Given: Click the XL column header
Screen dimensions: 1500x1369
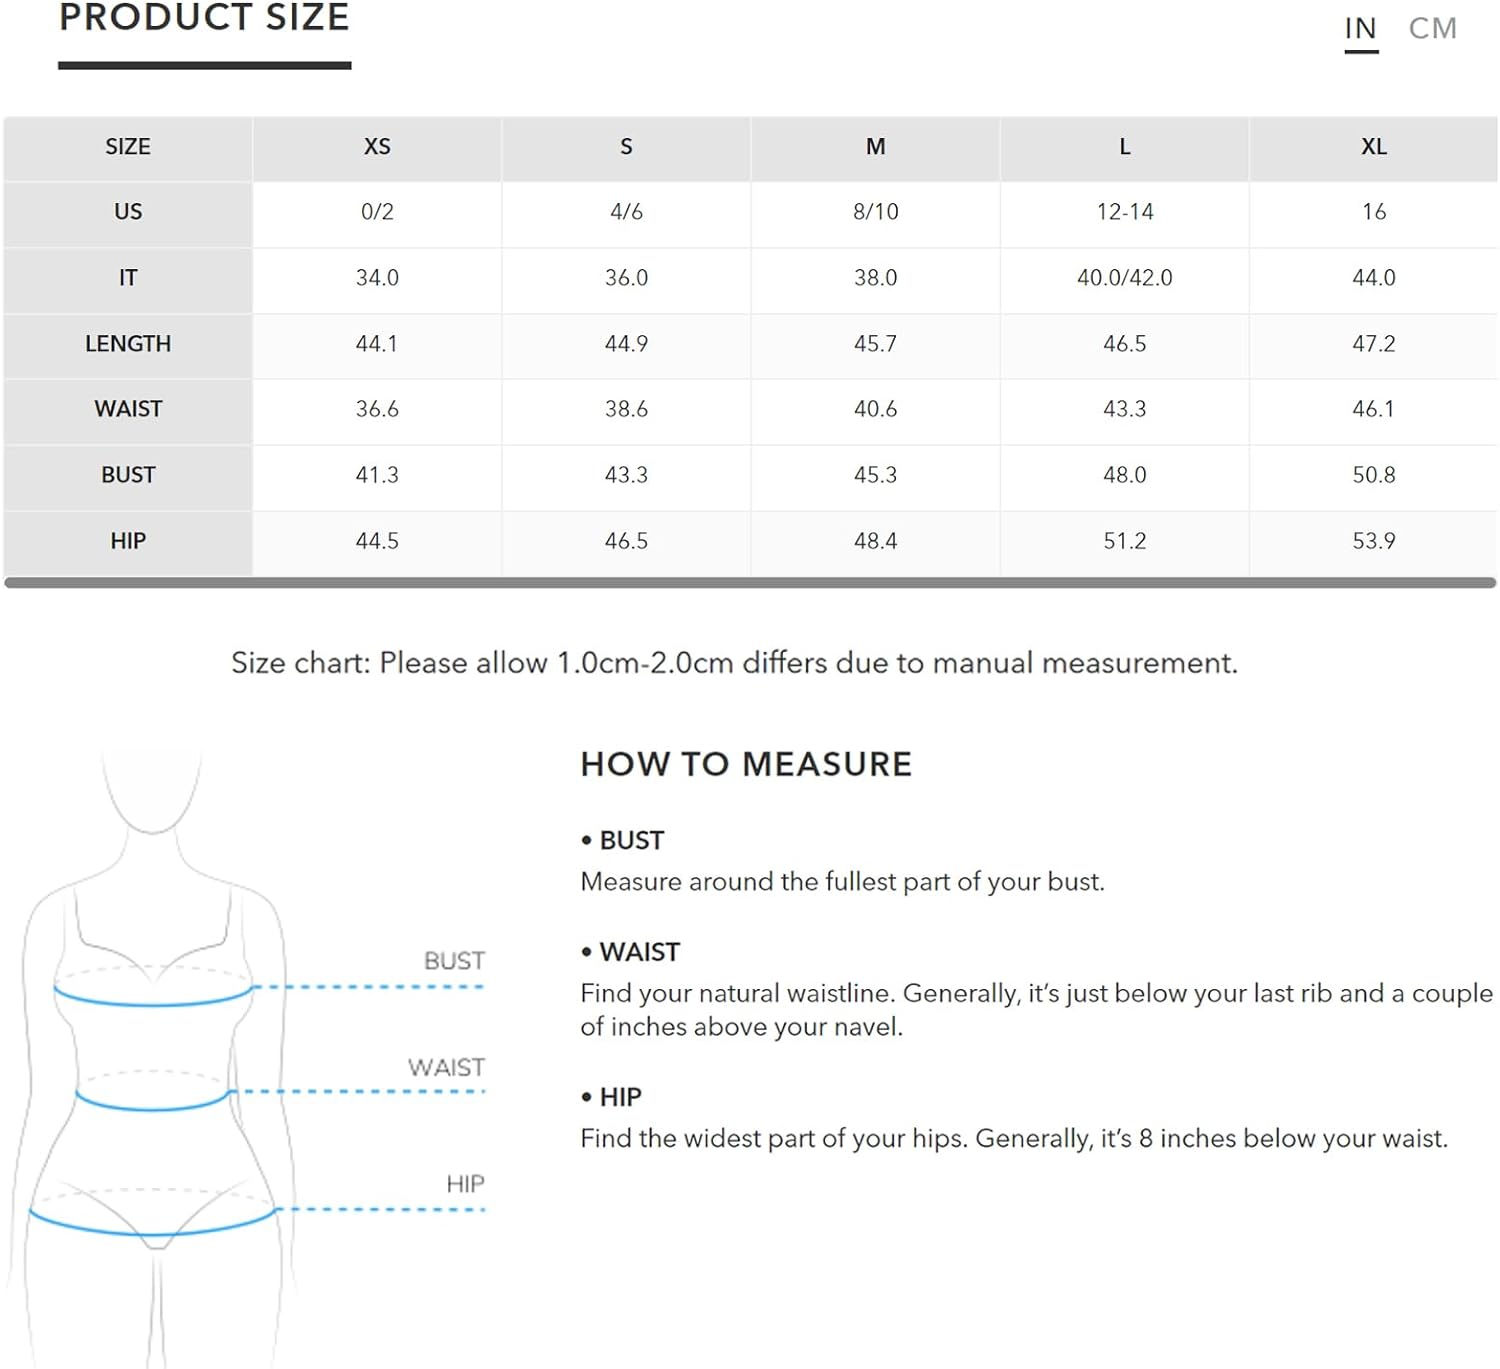Looking at the screenshot, I should tap(1374, 147).
